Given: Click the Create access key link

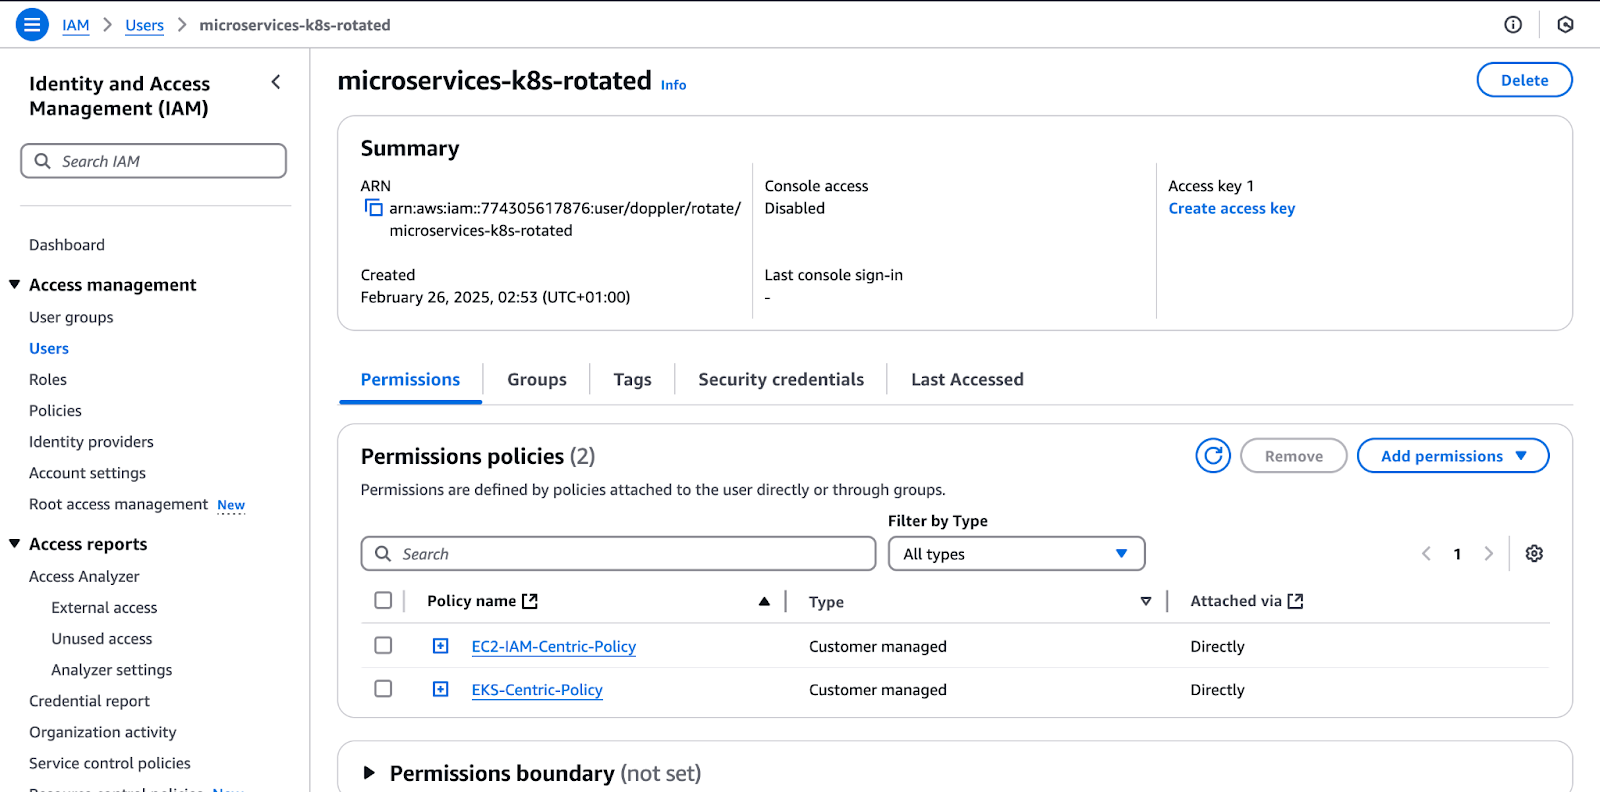Looking at the screenshot, I should 1231,208.
